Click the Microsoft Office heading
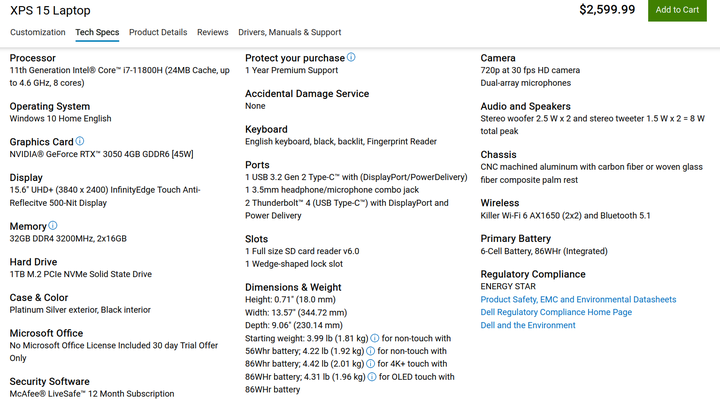720x399 pixels. click(x=46, y=333)
